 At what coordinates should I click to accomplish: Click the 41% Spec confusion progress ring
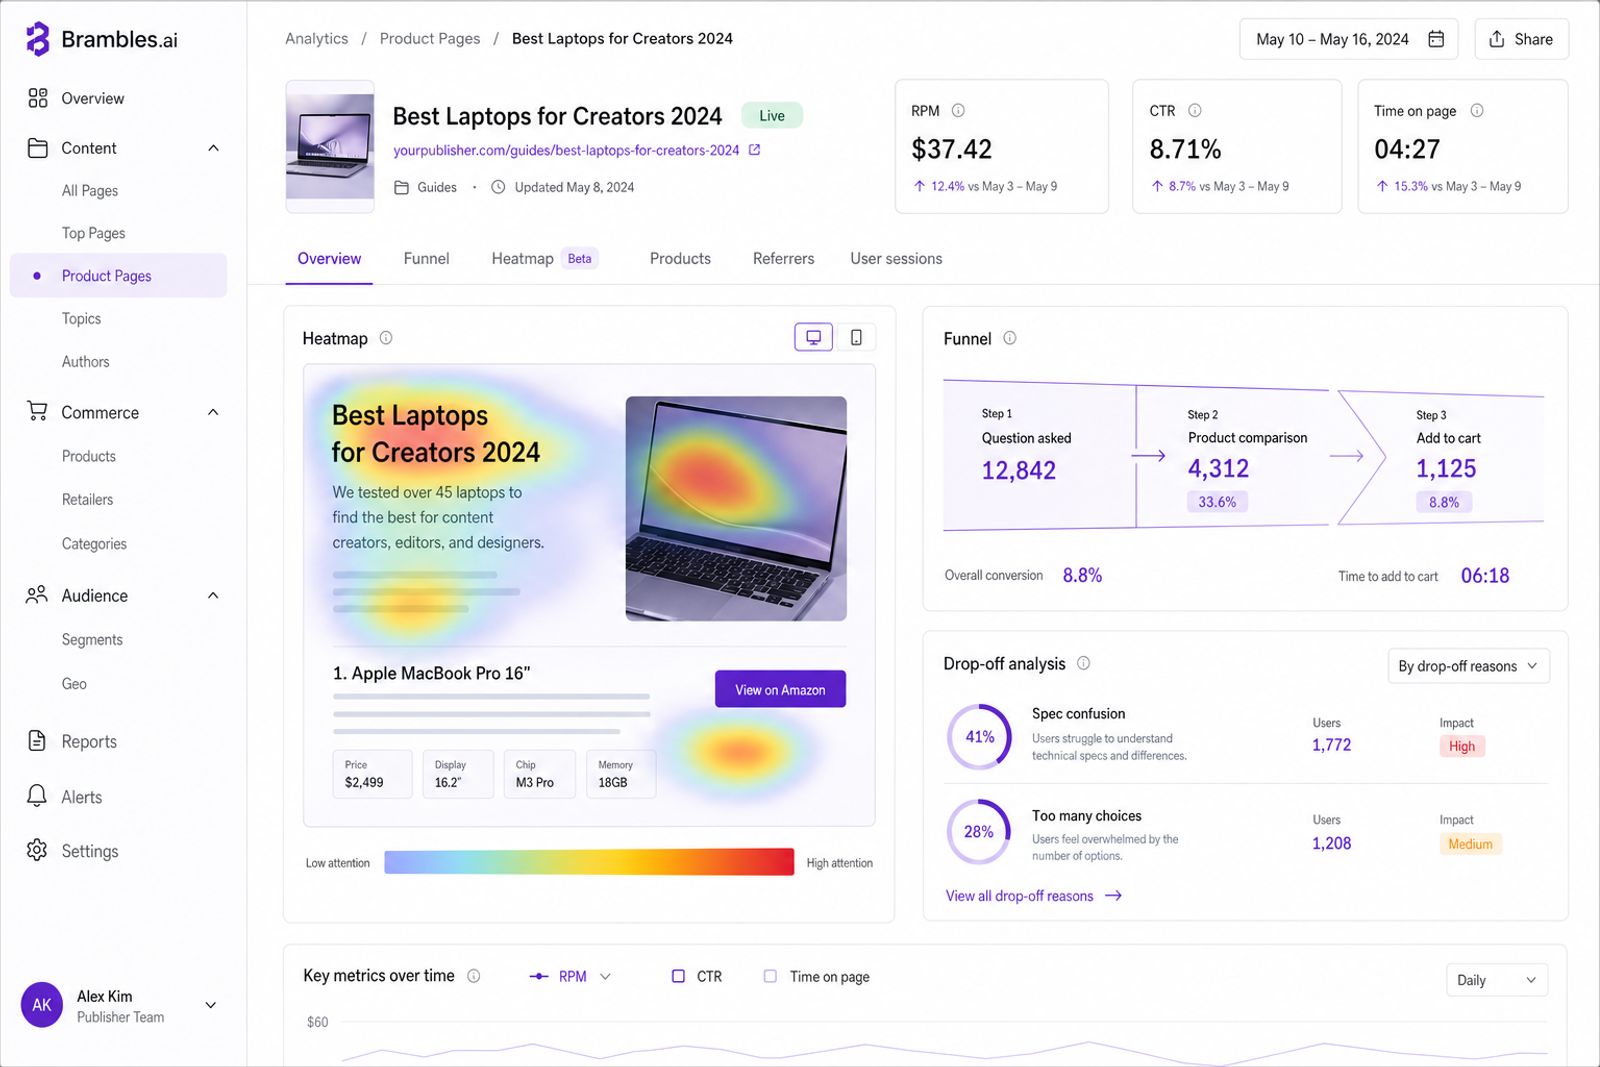(x=979, y=737)
